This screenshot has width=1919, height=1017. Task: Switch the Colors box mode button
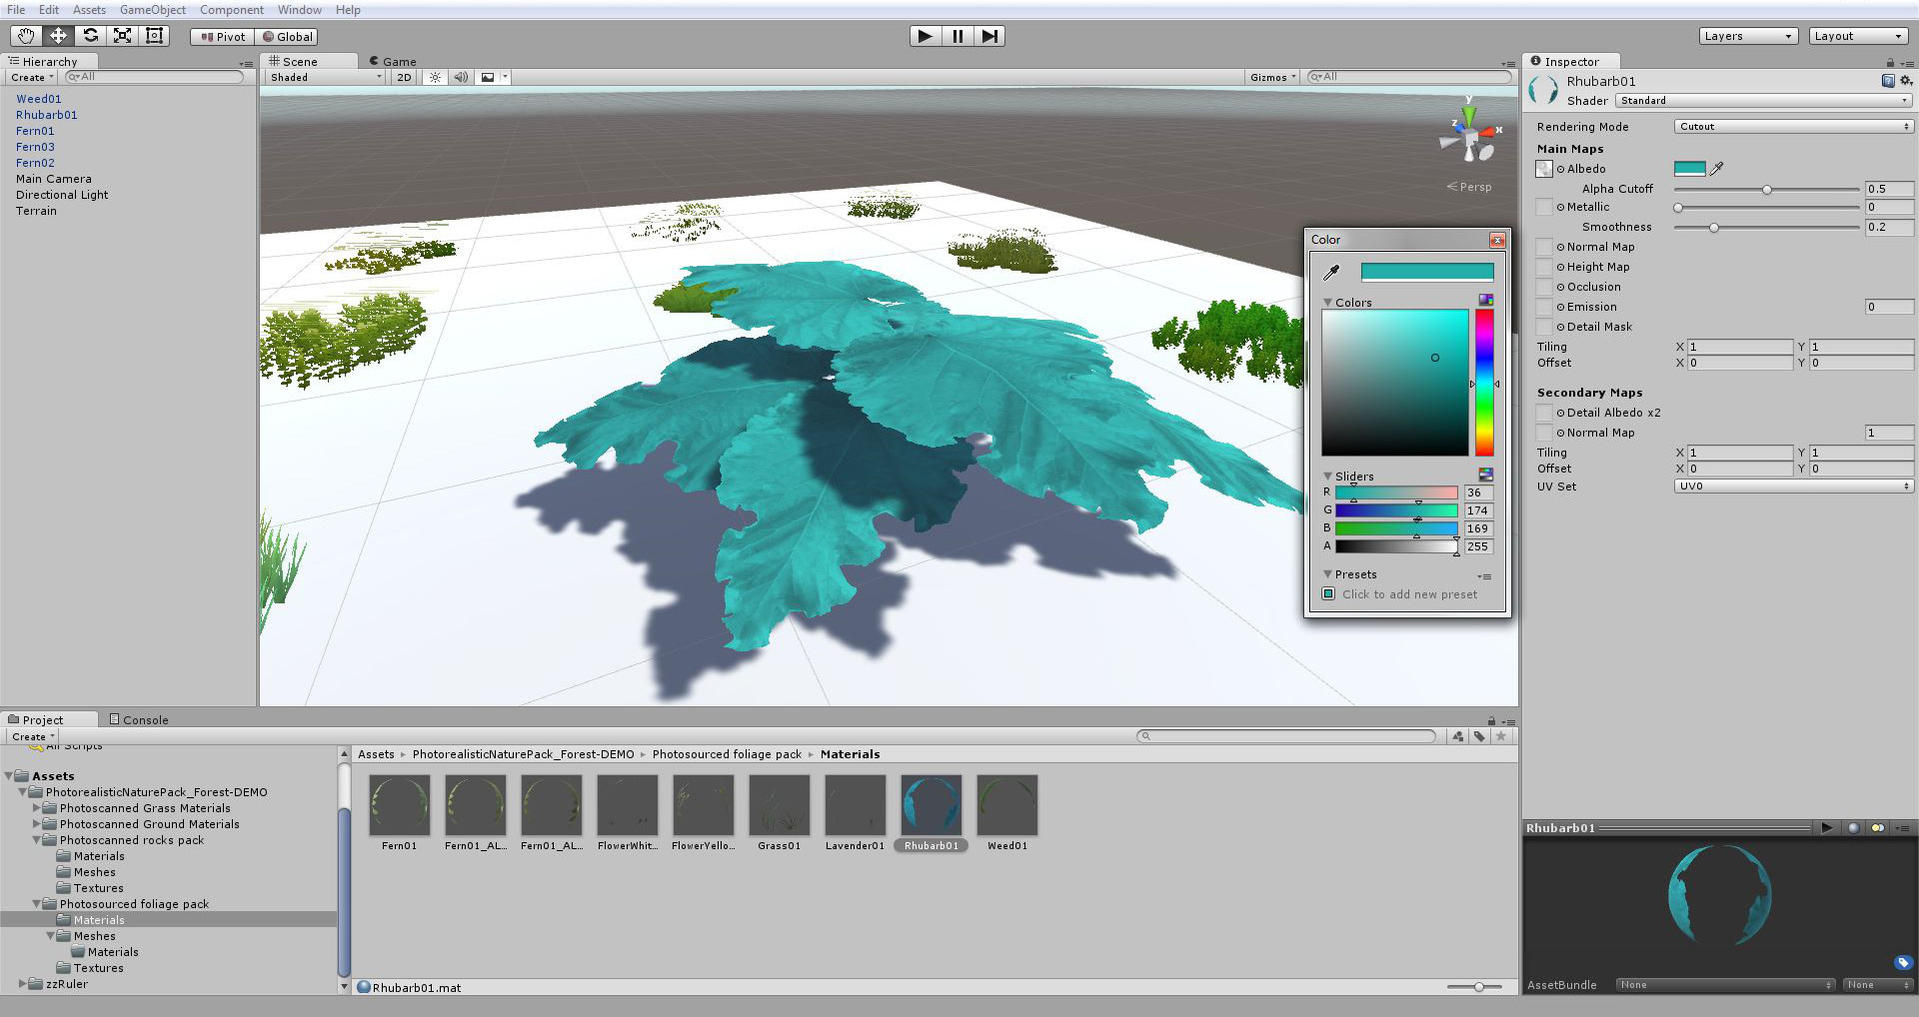click(x=1486, y=301)
